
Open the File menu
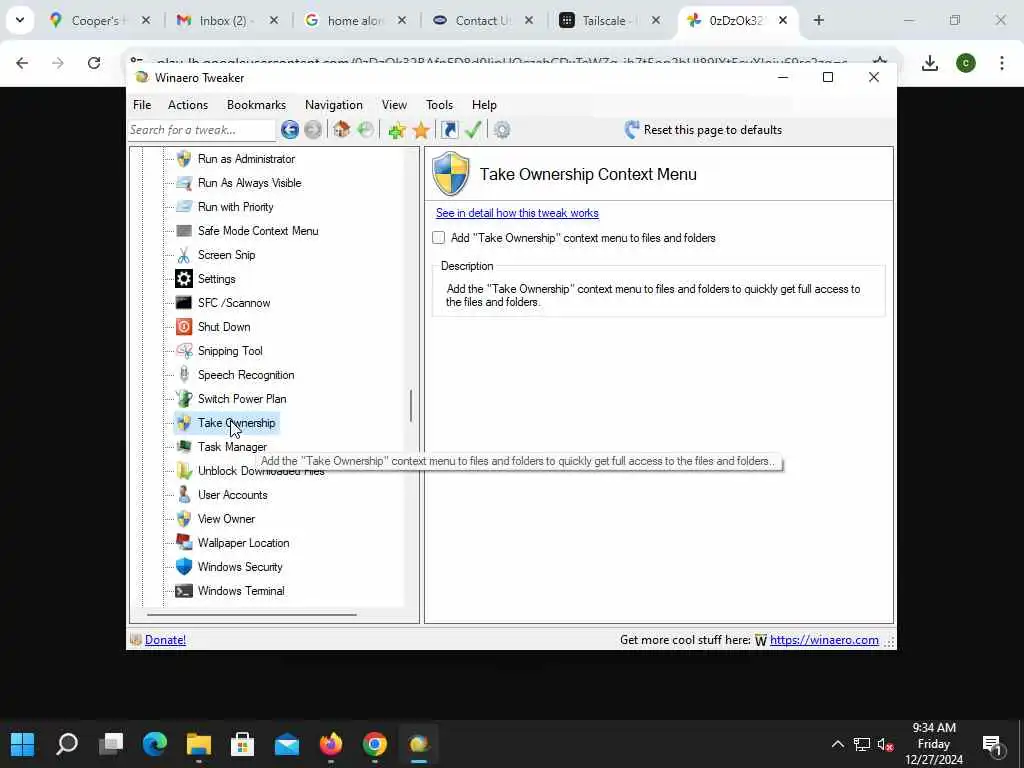pyautogui.click(x=142, y=104)
